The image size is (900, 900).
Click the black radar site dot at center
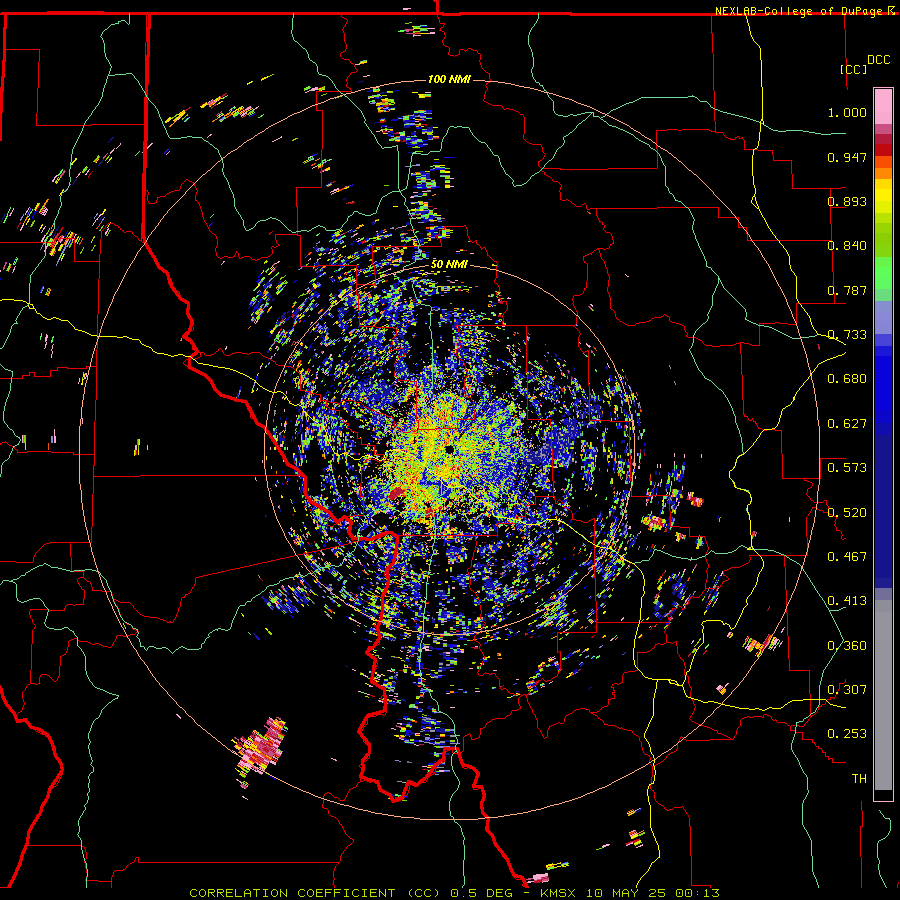pos(449,449)
